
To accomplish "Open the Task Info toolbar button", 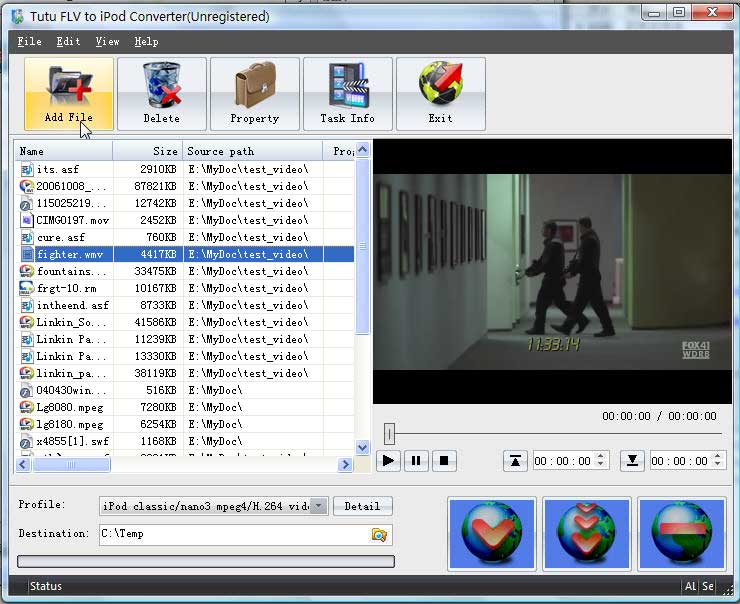I will coord(348,93).
